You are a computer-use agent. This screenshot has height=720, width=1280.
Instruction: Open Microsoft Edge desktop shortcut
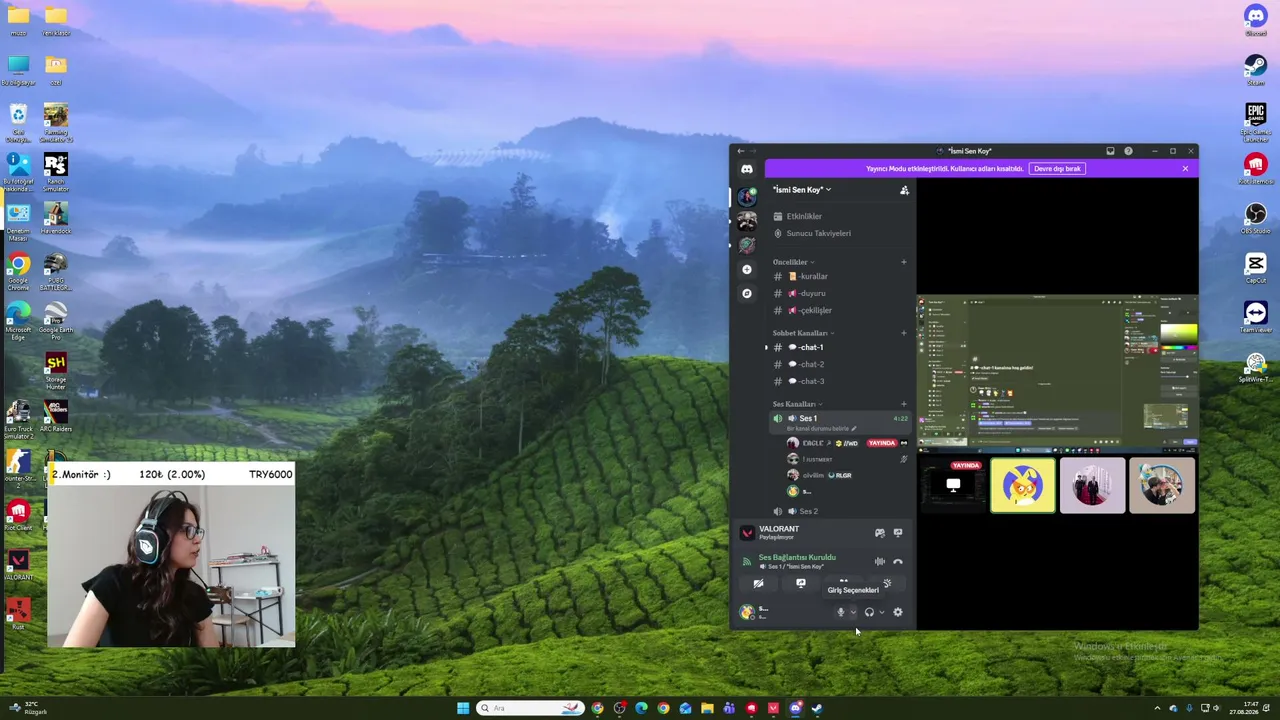18,321
